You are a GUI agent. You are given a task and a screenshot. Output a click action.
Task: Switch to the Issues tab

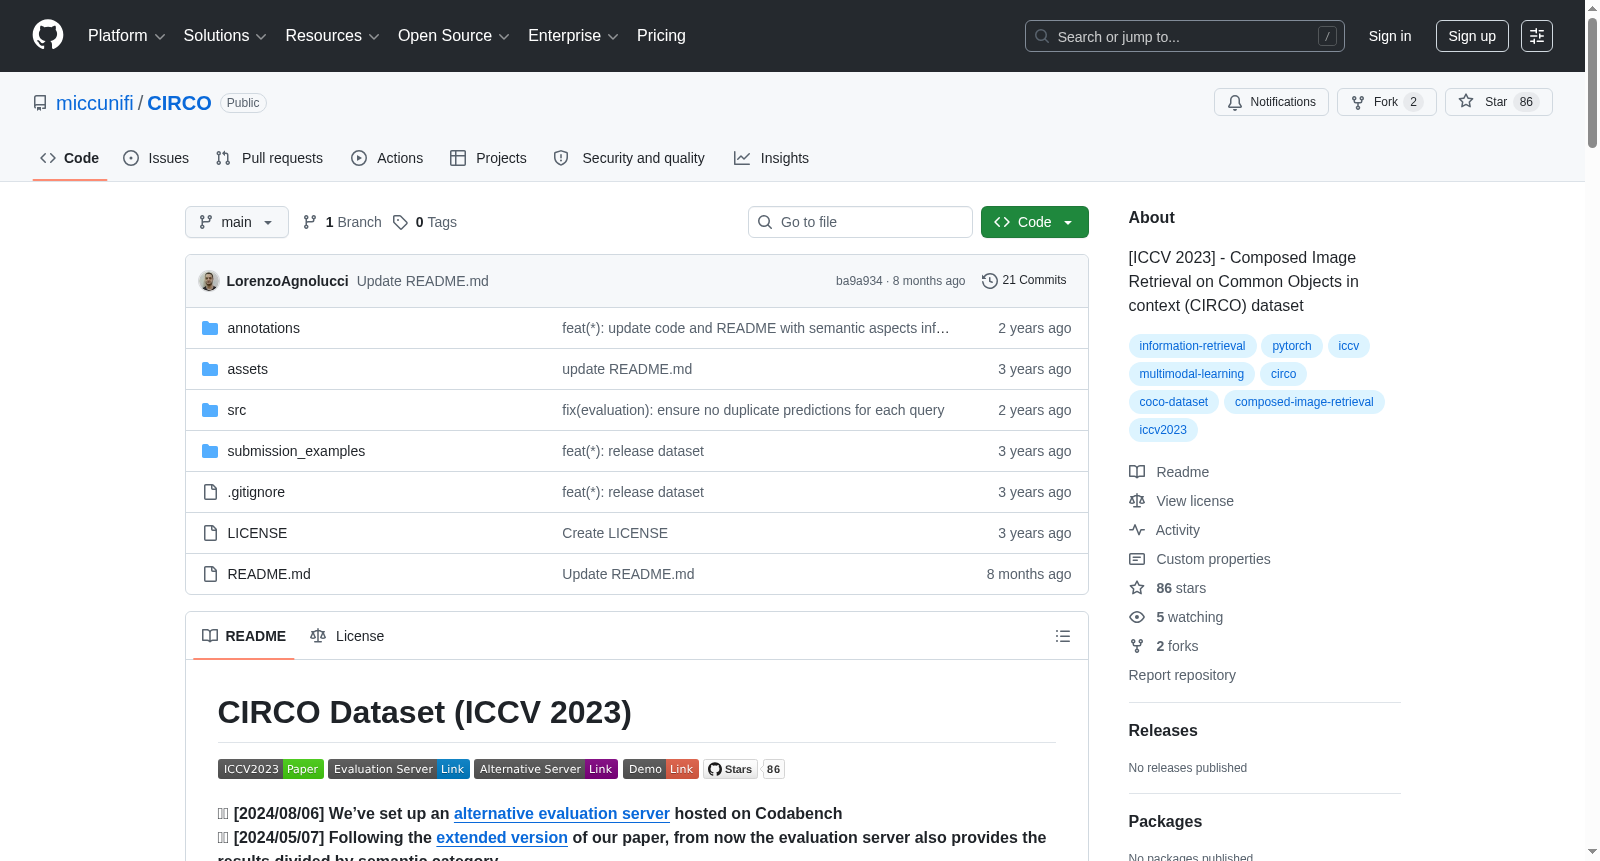tap(156, 158)
